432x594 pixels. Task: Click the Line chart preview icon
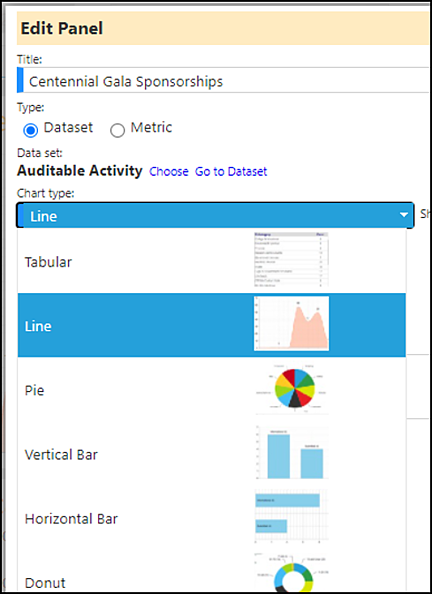[x=291, y=324]
